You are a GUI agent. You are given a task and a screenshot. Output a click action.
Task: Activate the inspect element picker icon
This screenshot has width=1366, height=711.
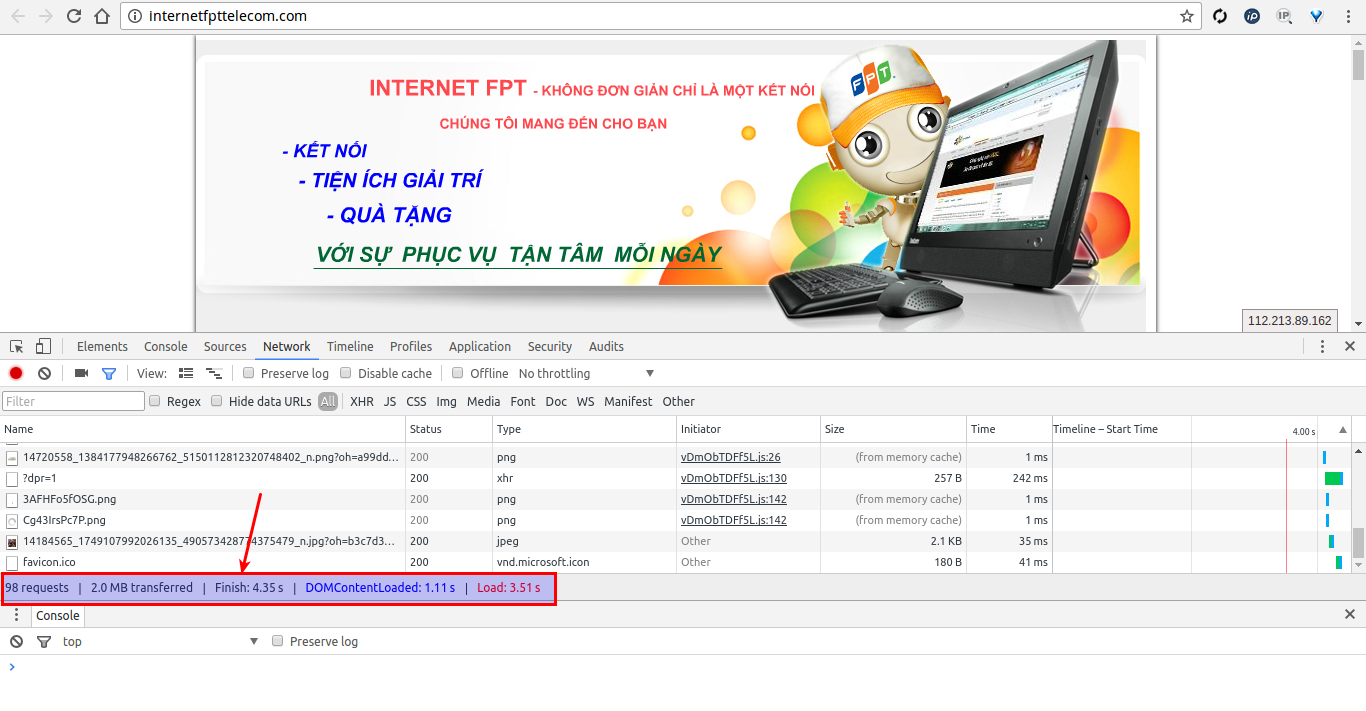[x=17, y=346]
